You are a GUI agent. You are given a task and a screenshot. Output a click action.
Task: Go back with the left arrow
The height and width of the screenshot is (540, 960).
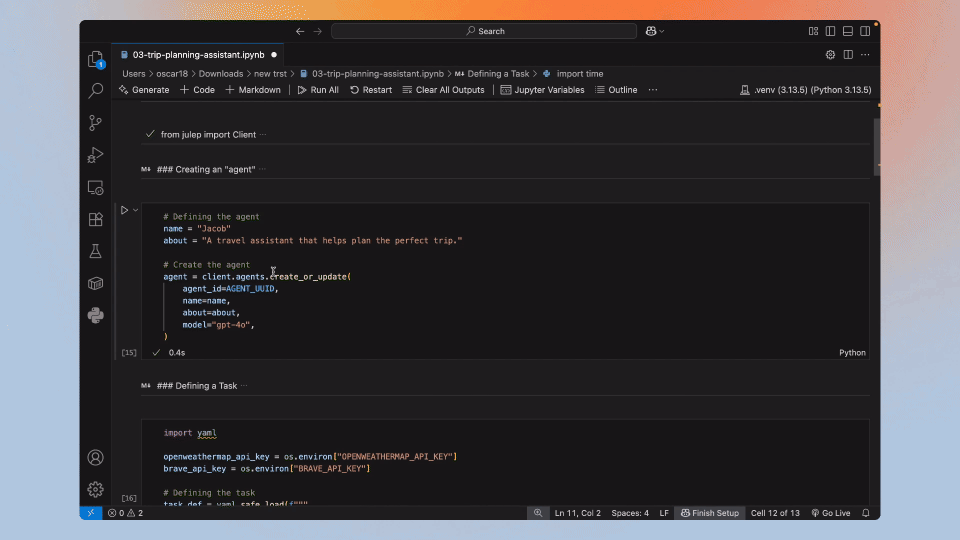point(300,31)
